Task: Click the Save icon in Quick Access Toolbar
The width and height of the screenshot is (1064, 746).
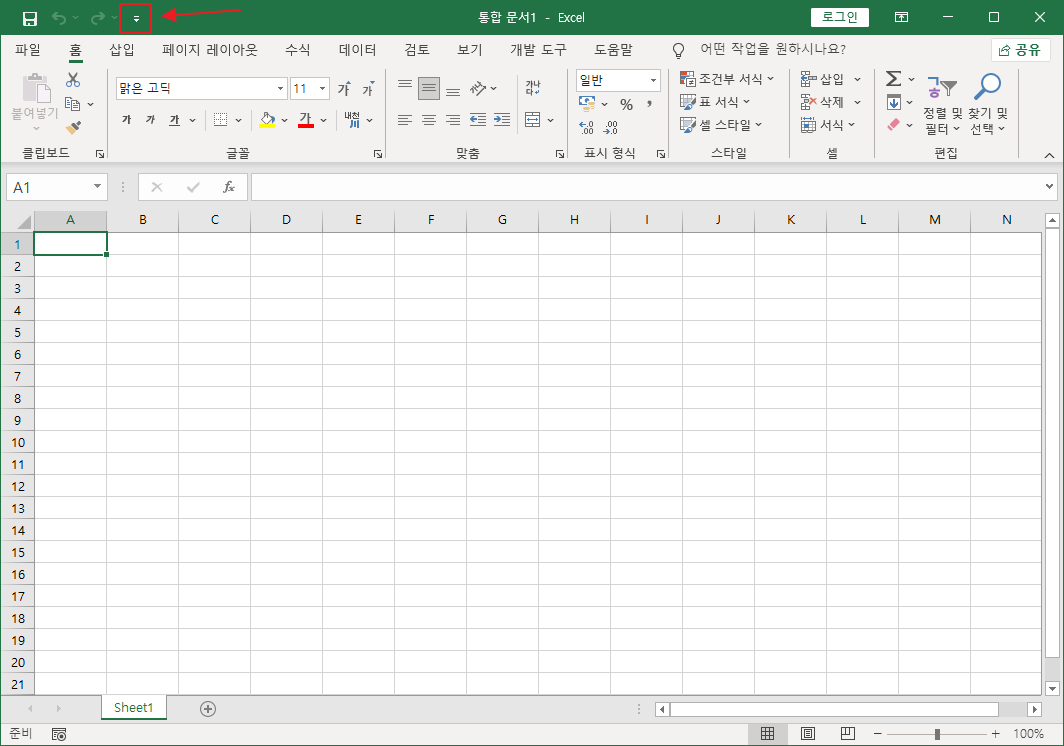Action: click(x=29, y=18)
